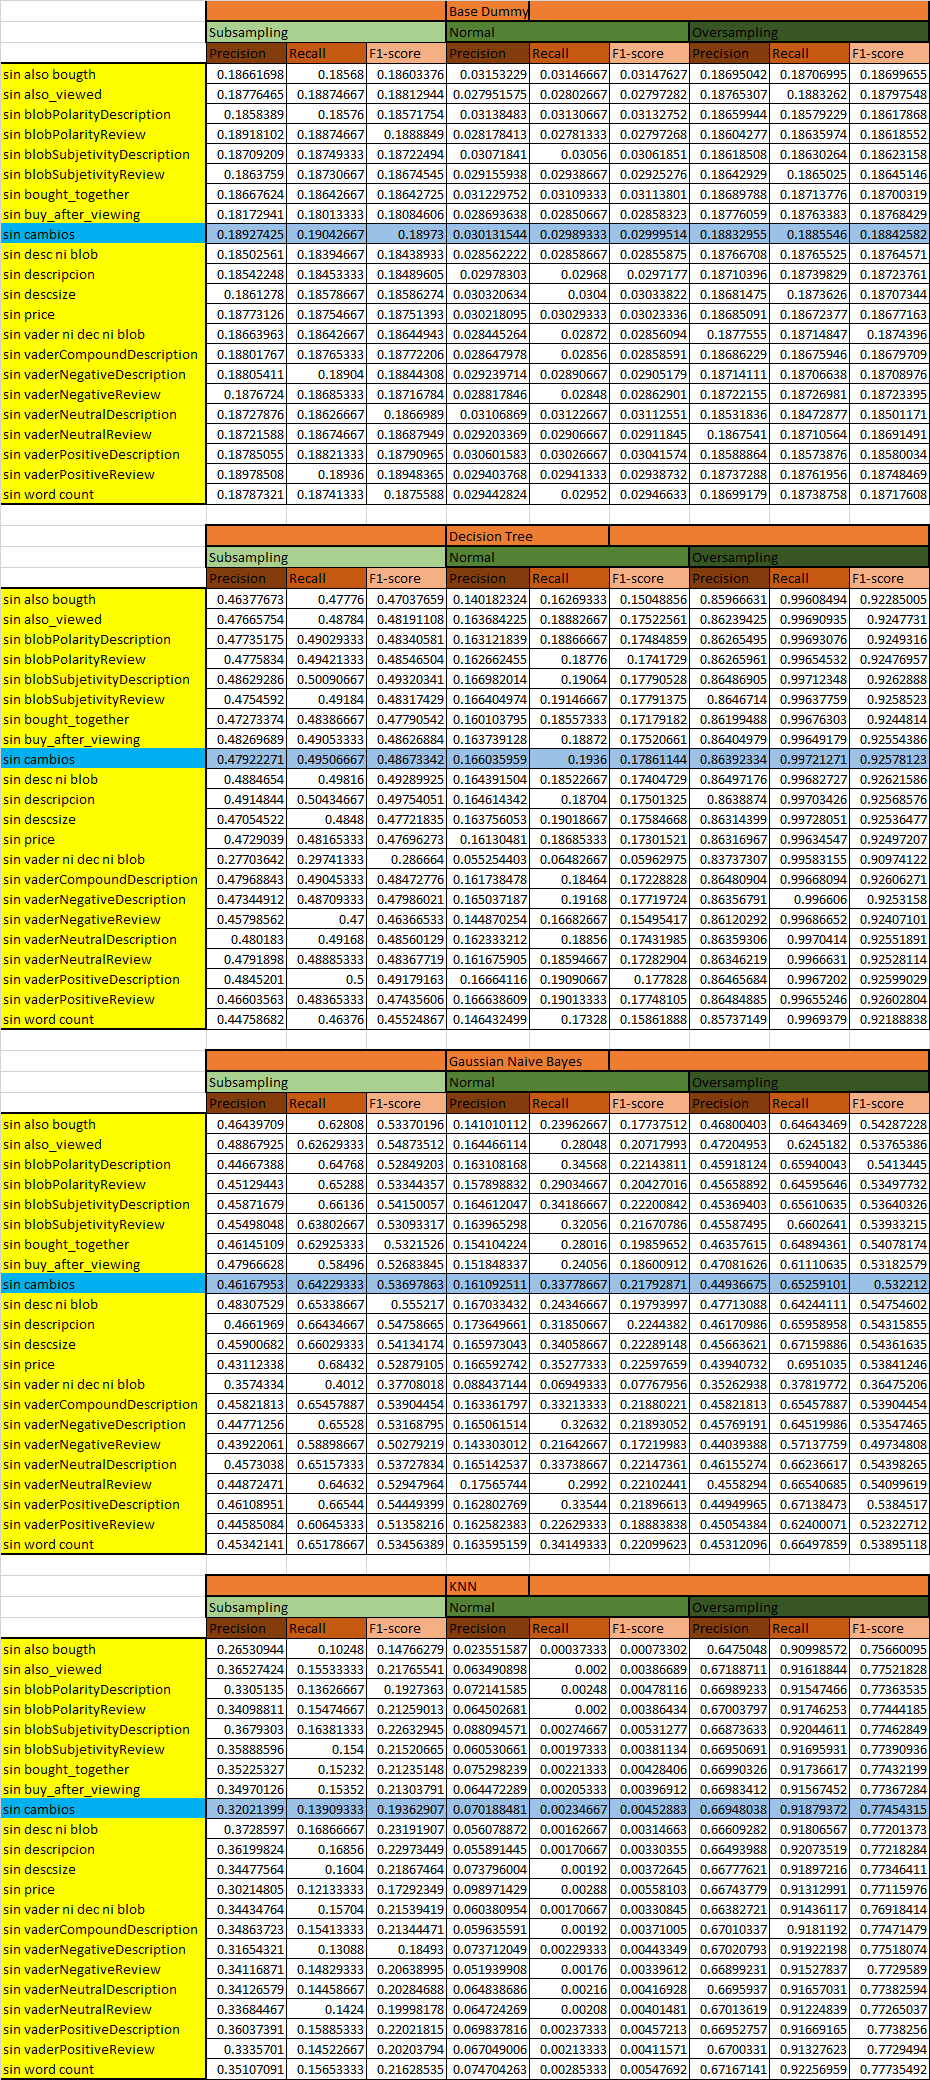
Task: Select the first Precision column header under KNN Subsampling
Action: (x=246, y=1629)
